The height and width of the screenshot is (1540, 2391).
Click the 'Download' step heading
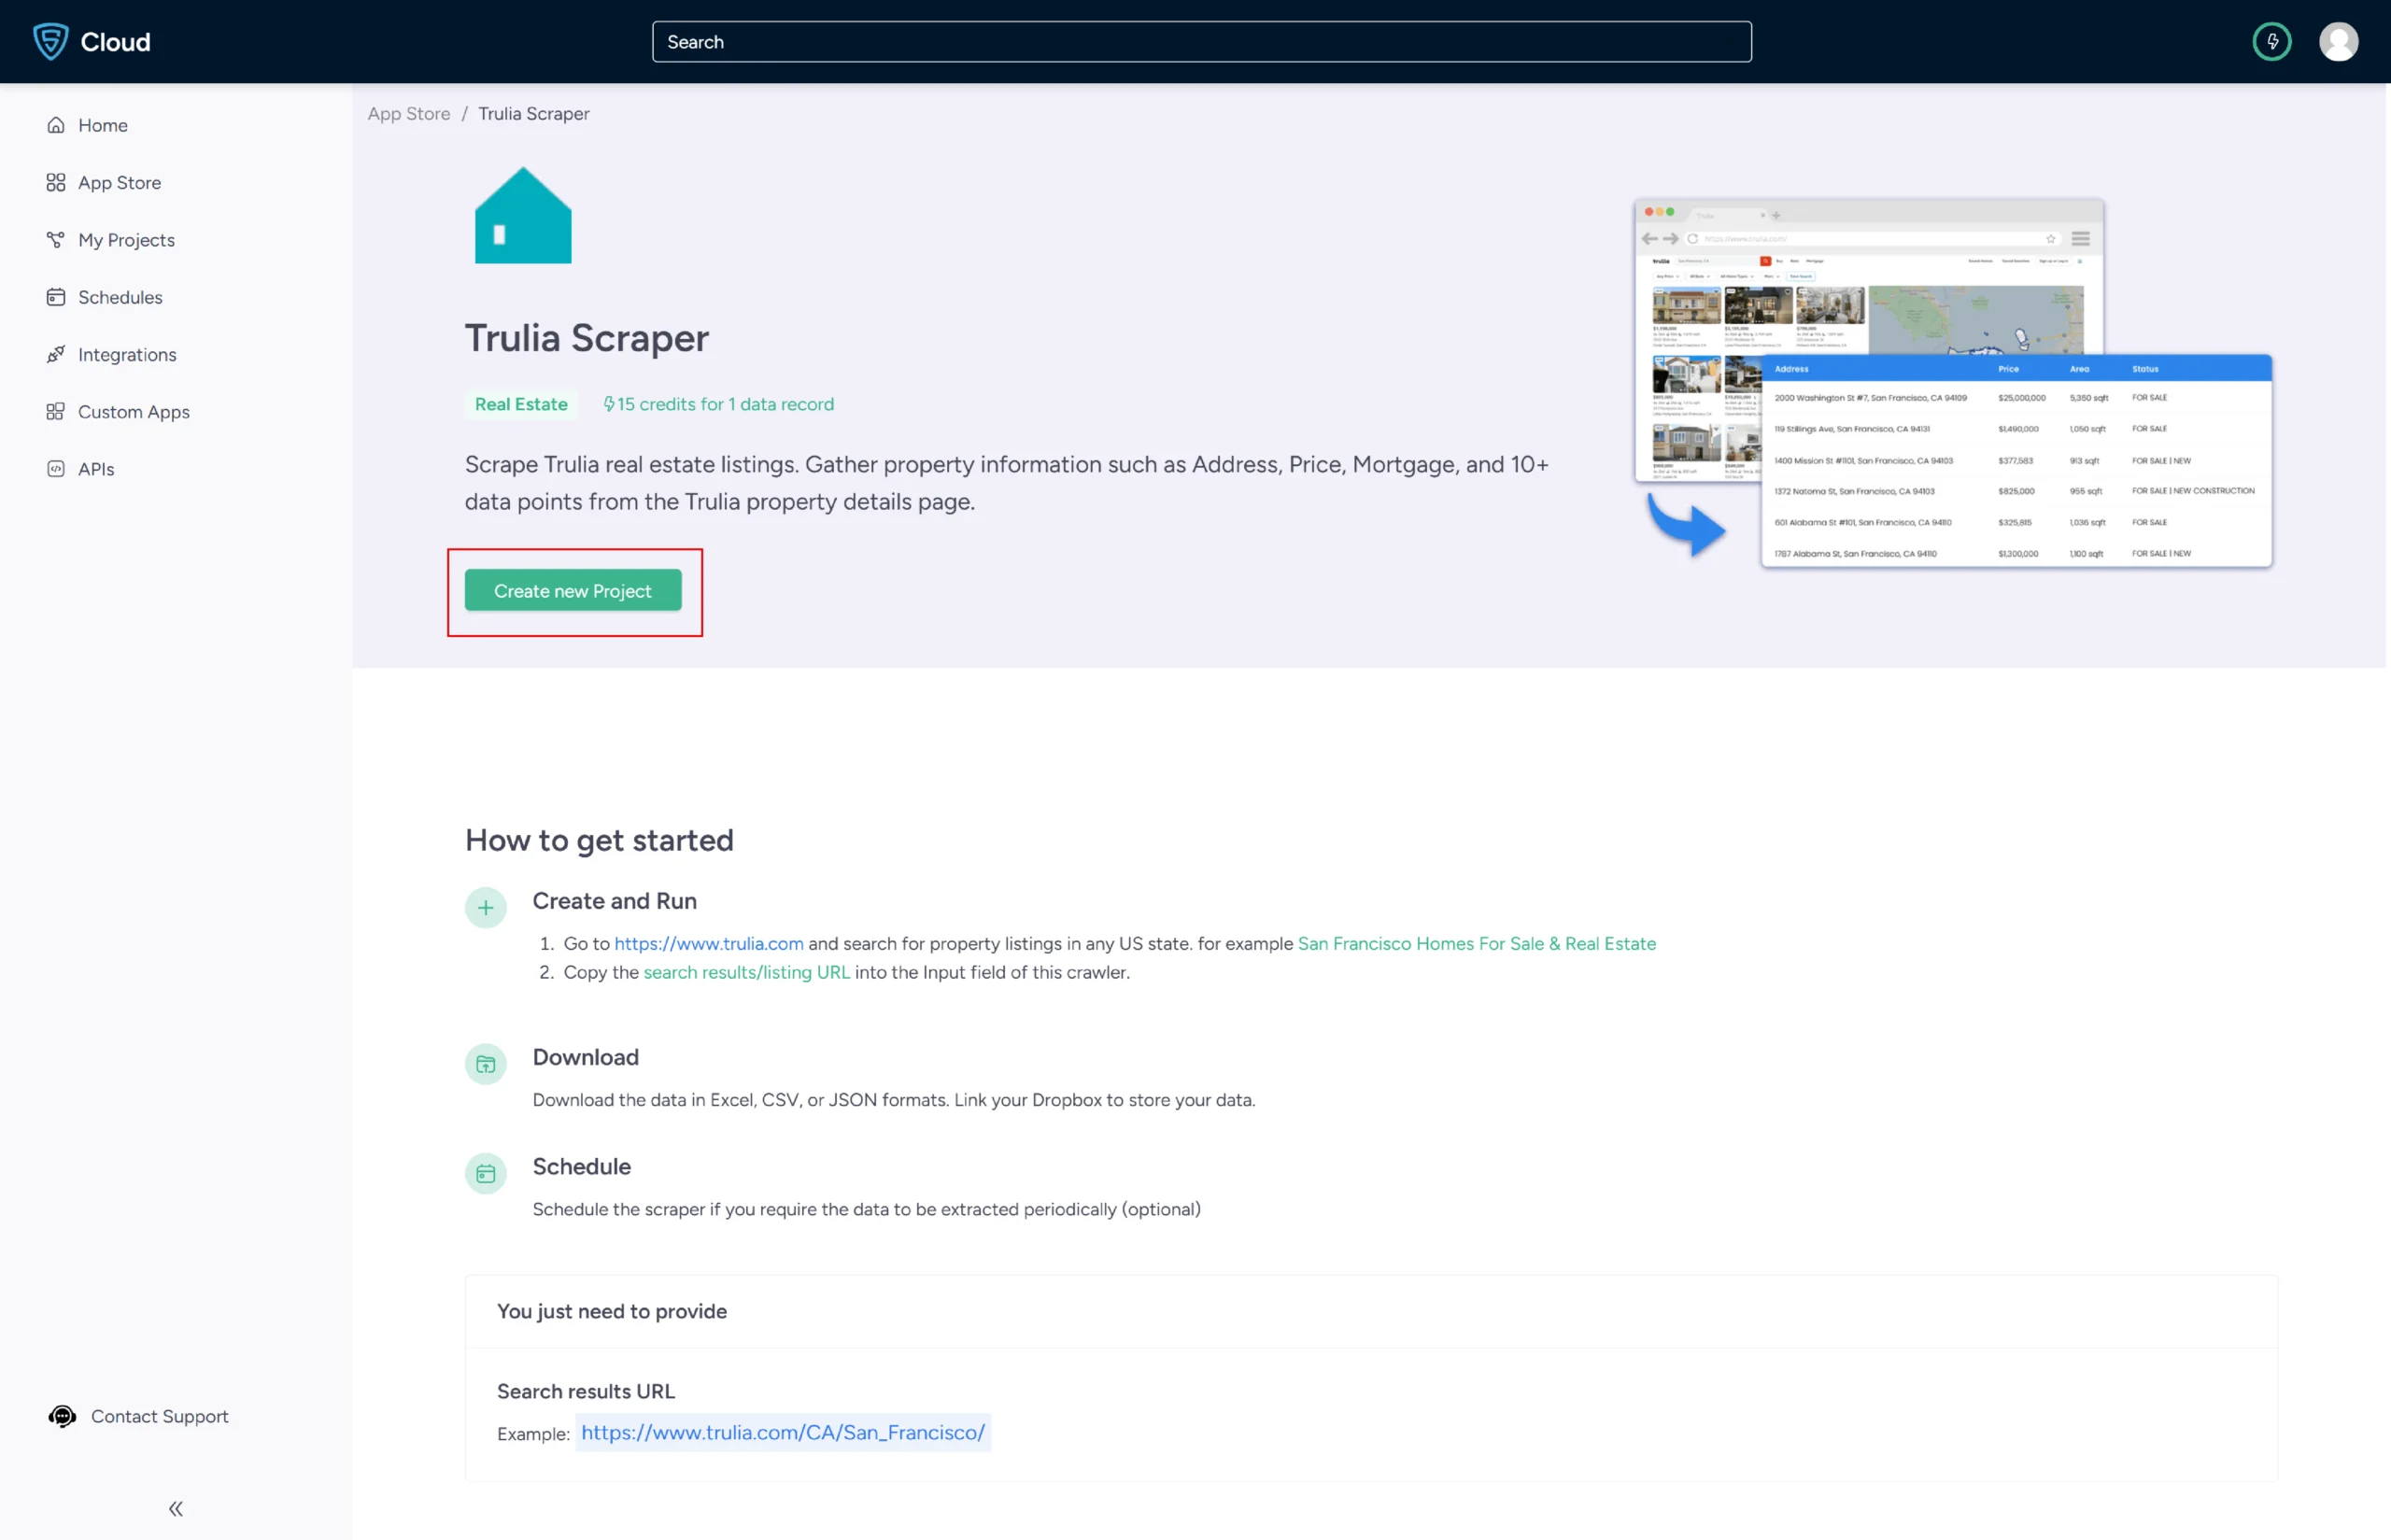tap(586, 1057)
